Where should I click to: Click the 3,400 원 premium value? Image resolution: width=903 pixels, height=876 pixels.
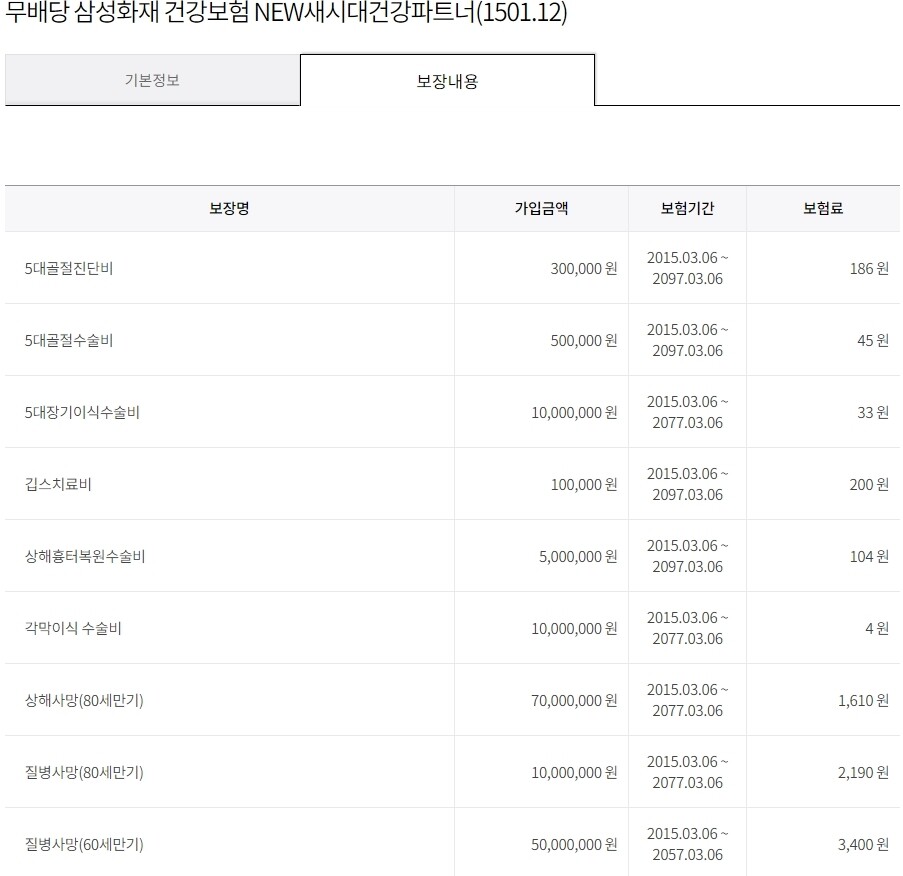863,844
